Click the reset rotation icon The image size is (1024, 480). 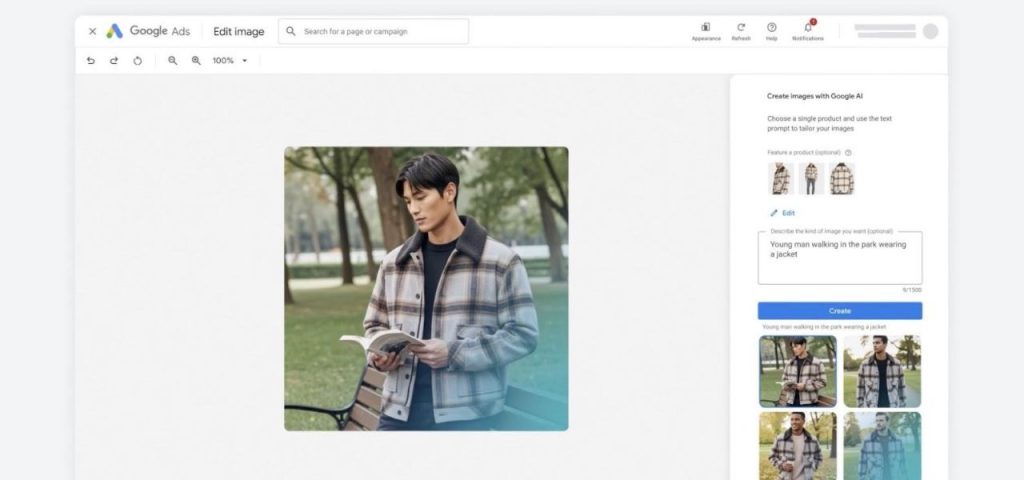137,61
